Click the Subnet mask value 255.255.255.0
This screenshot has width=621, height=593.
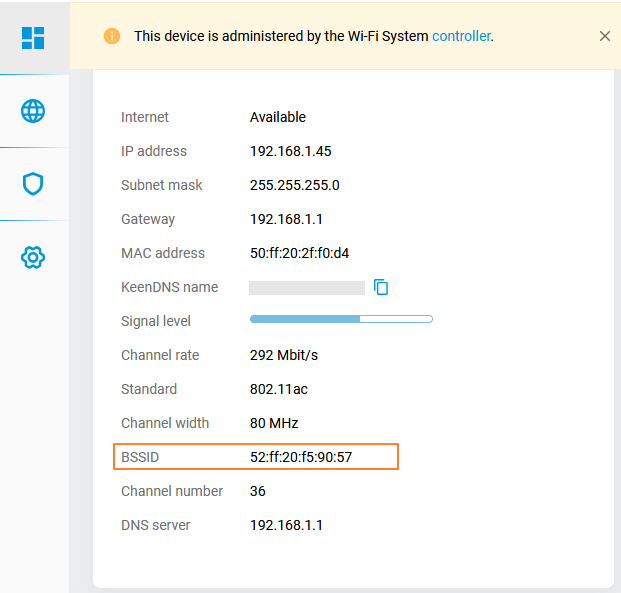(x=294, y=185)
